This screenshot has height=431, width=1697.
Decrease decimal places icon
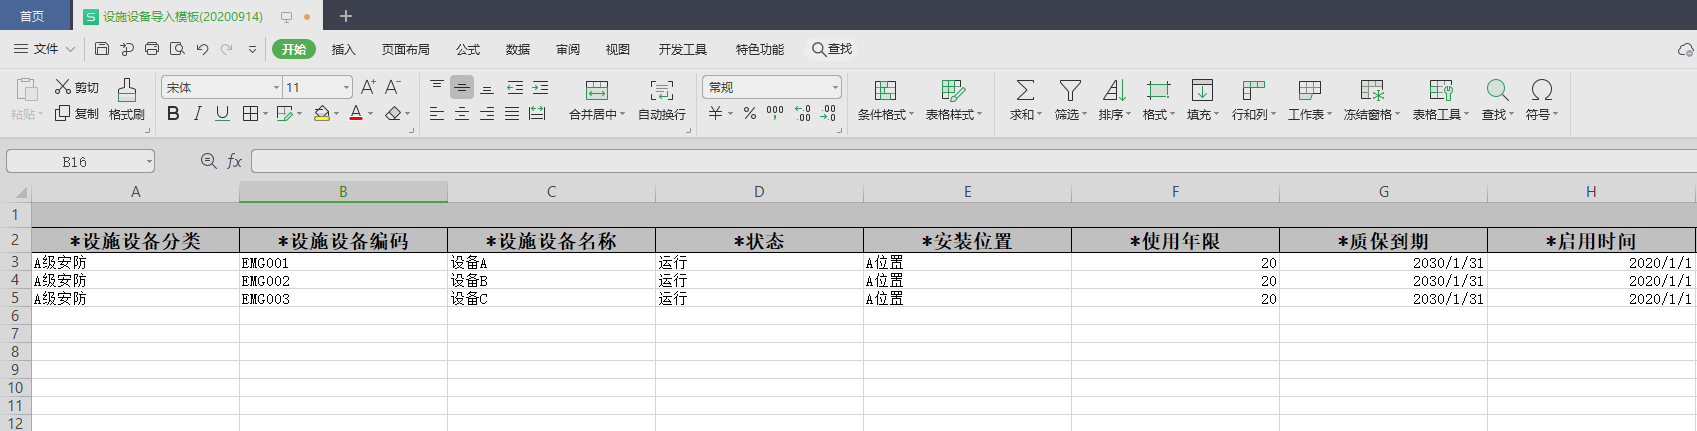[828, 114]
